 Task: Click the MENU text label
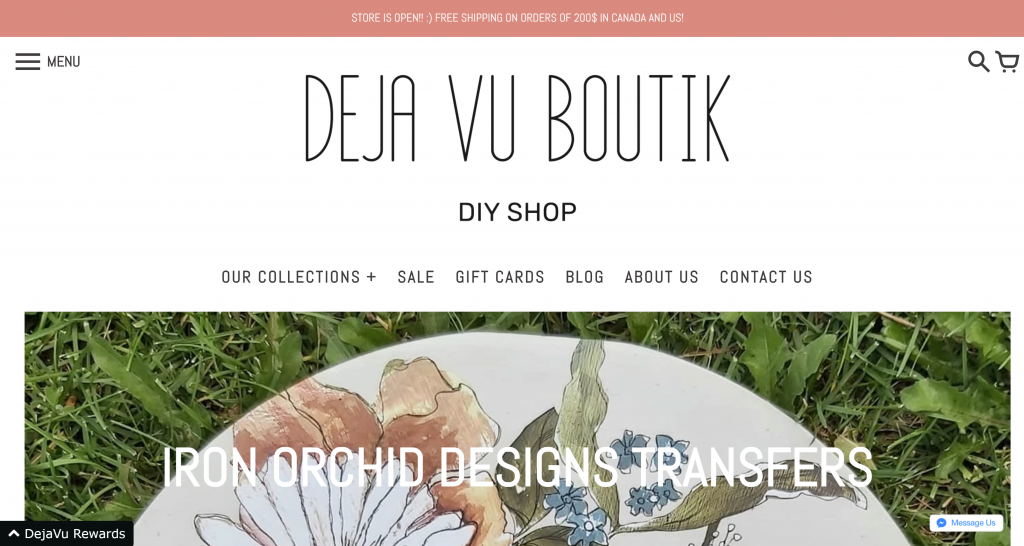(x=63, y=61)
